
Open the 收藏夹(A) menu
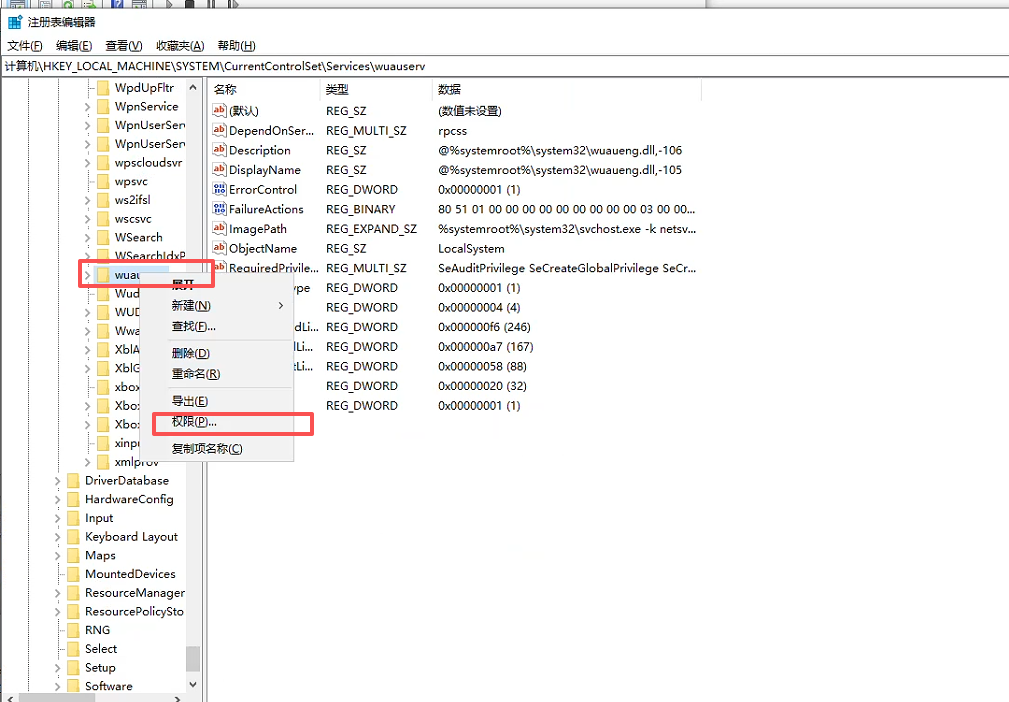(x=180, y=46)
